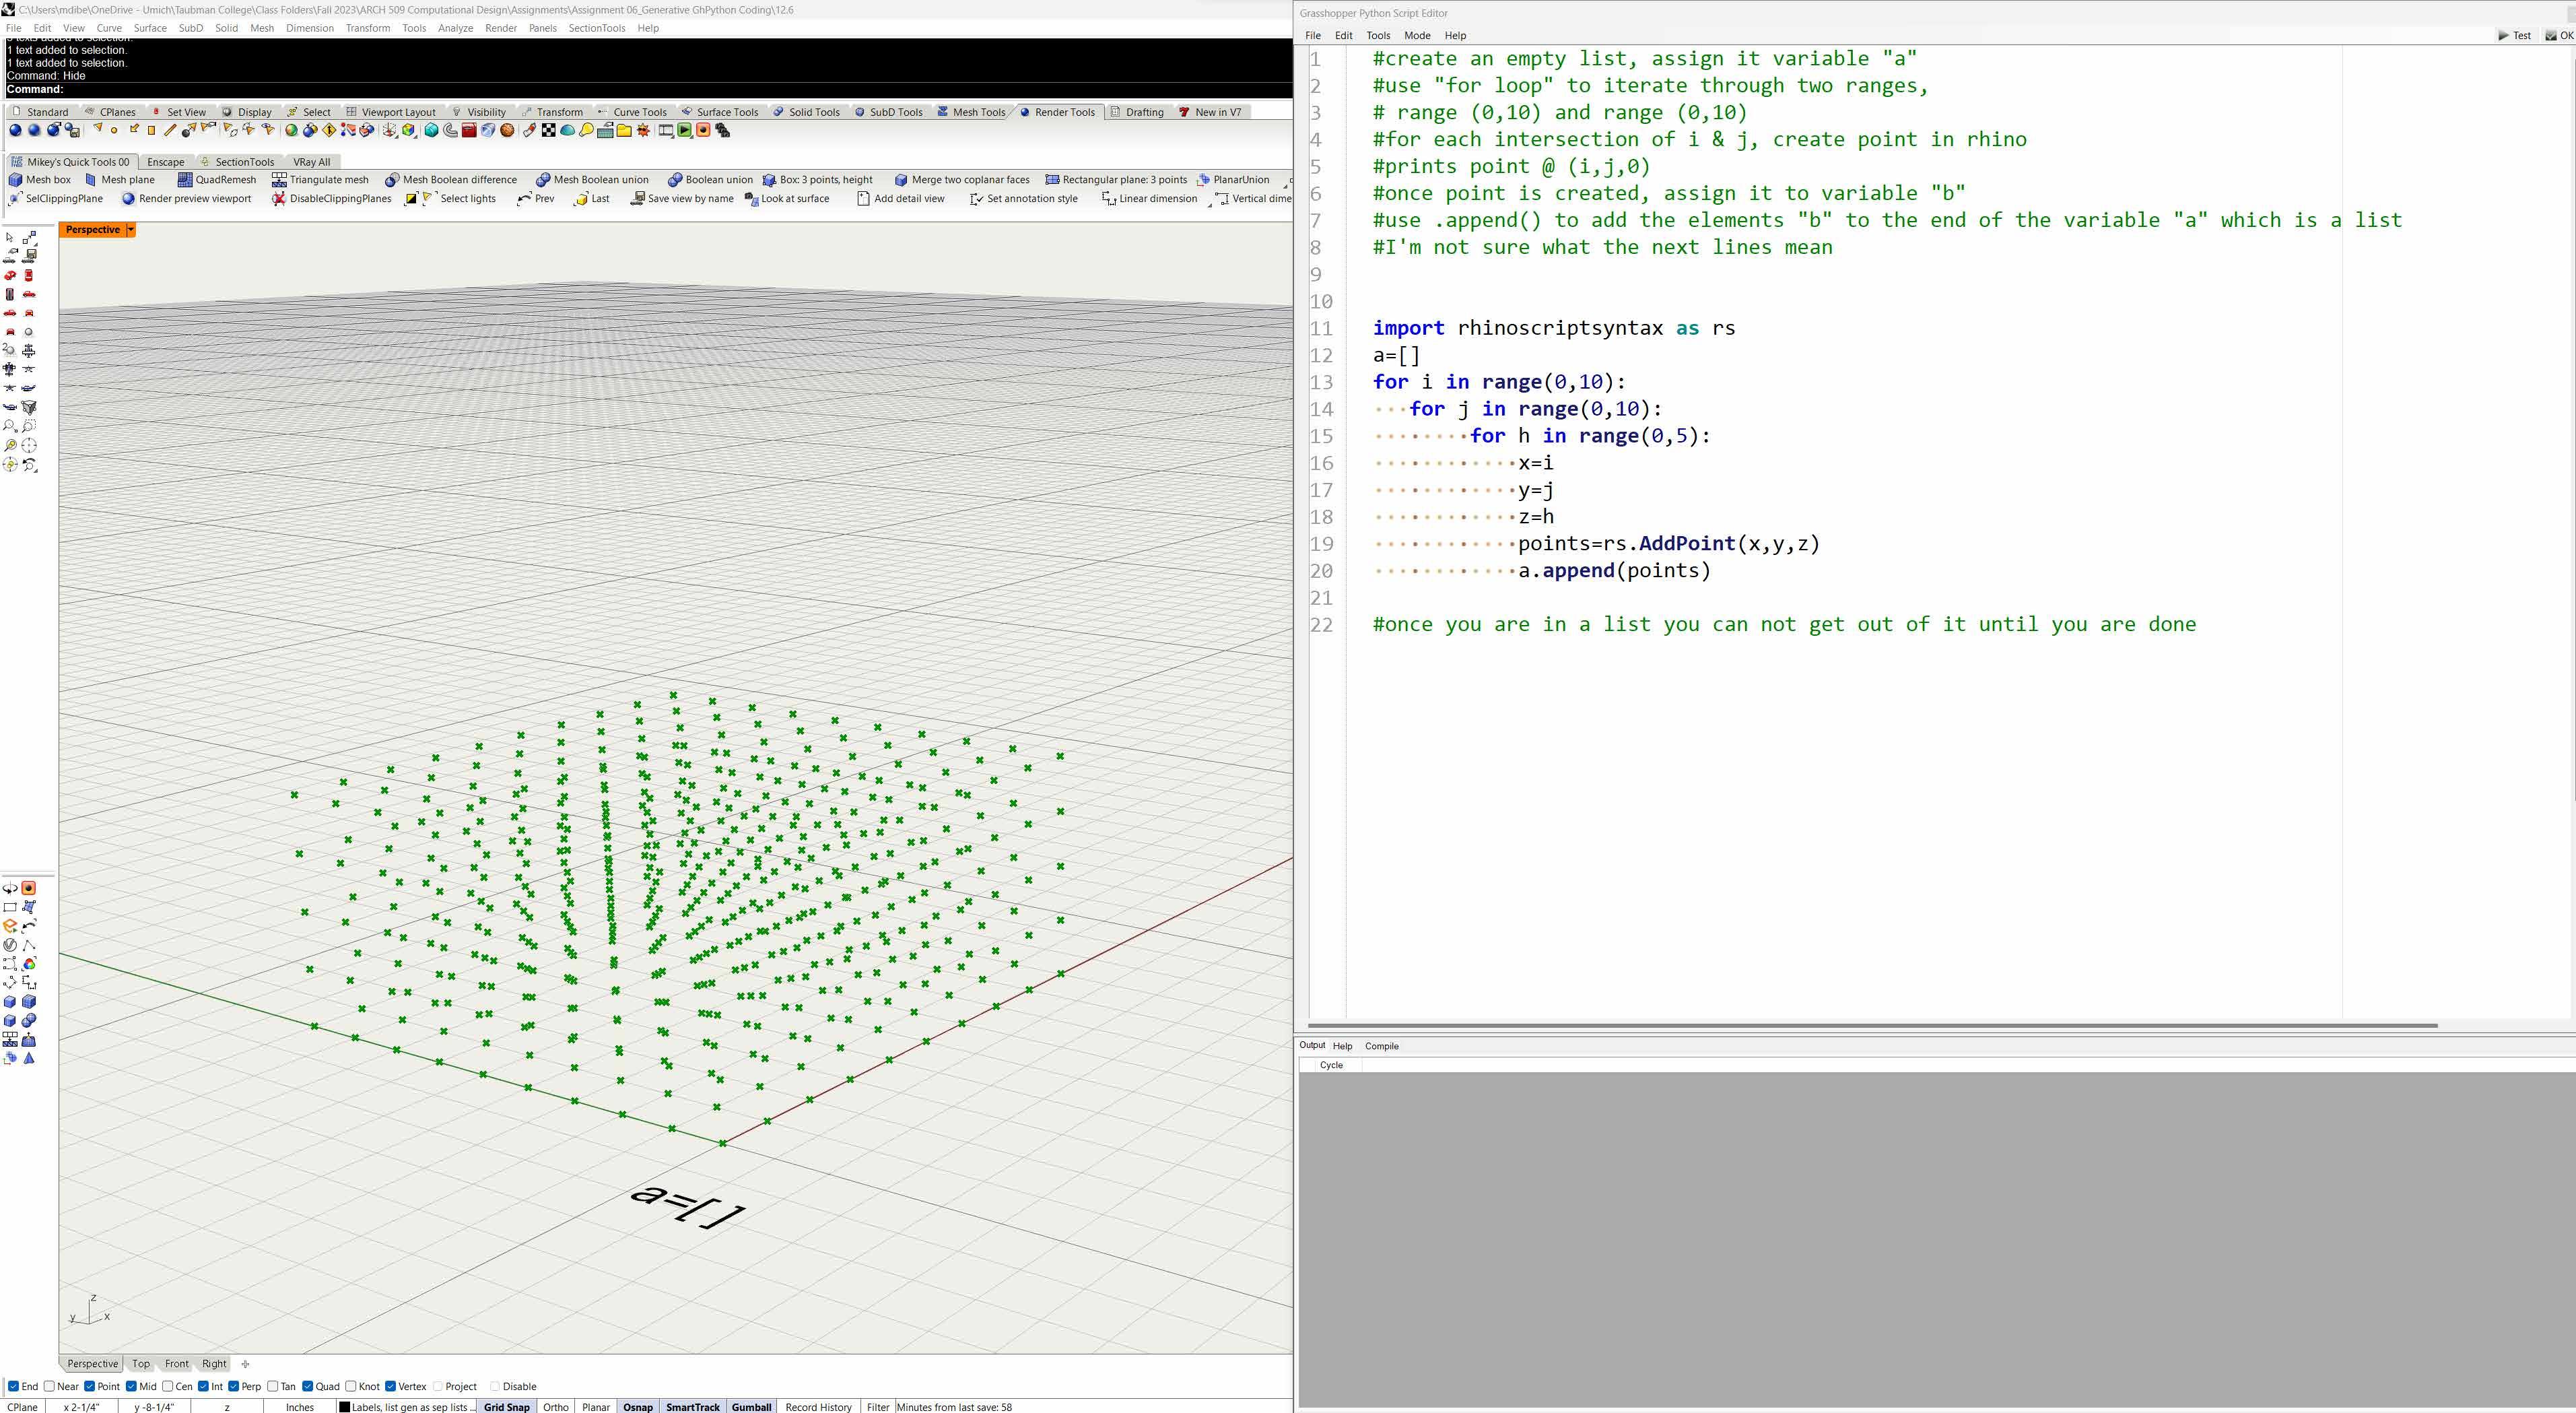Select the Triangulate mesh tool
This screenshot has width=2576, height=1413.
coord(279,180)
